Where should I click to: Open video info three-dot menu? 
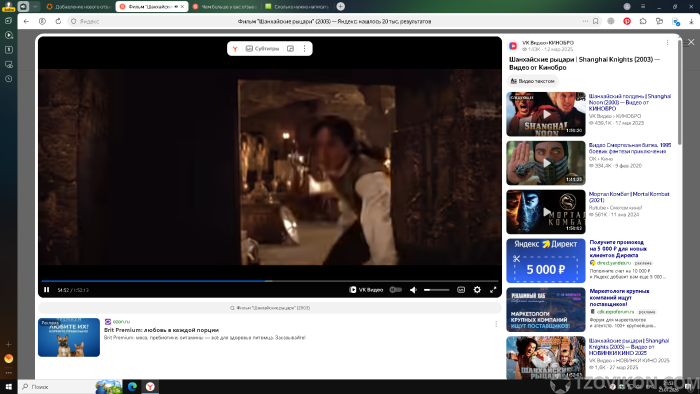pos(667,43)
